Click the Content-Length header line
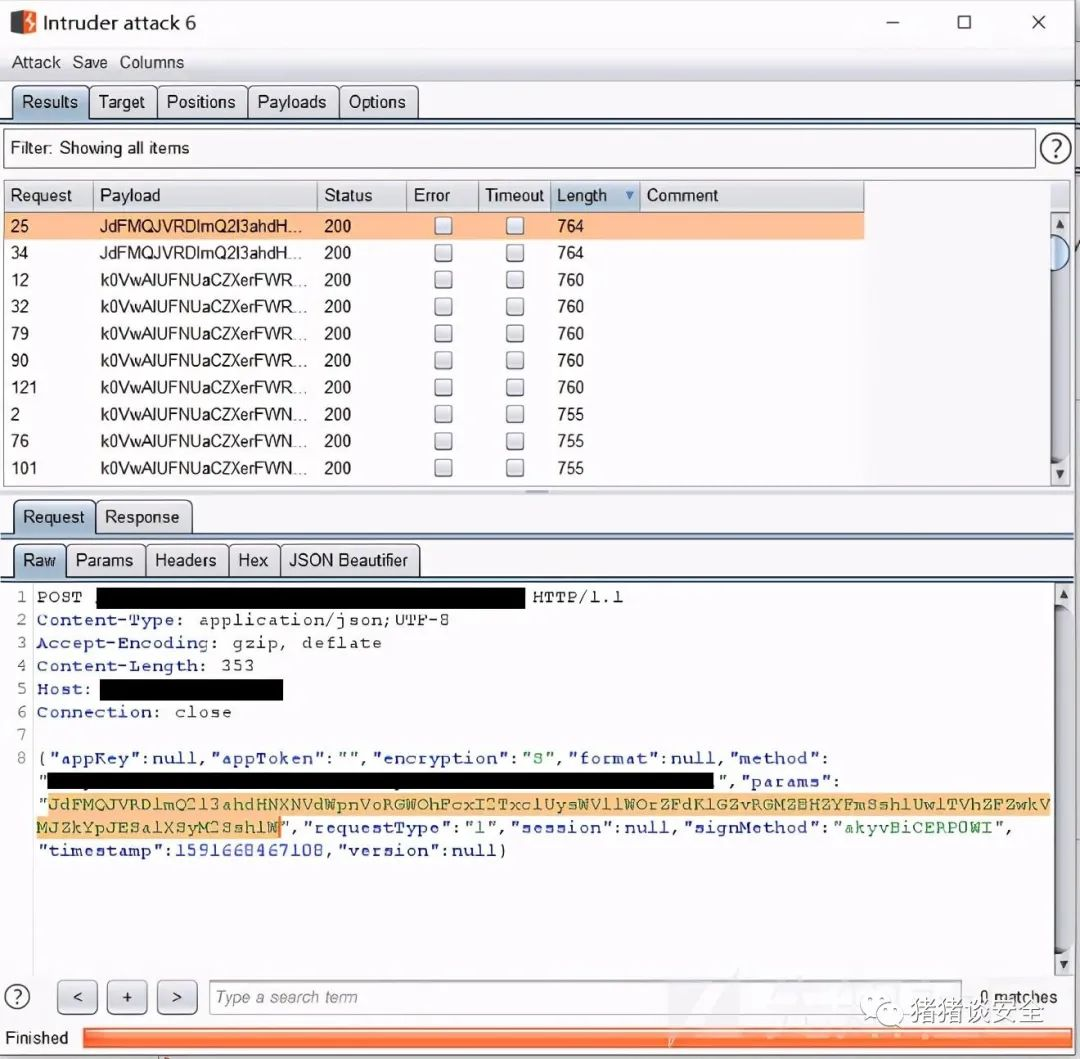 pos(145,666)
